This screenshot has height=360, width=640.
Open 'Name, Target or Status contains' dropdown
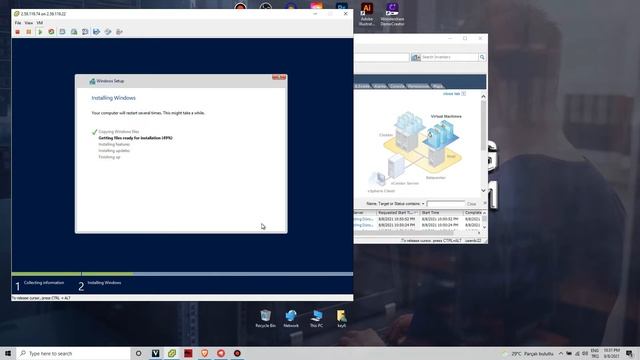[395, 203]
